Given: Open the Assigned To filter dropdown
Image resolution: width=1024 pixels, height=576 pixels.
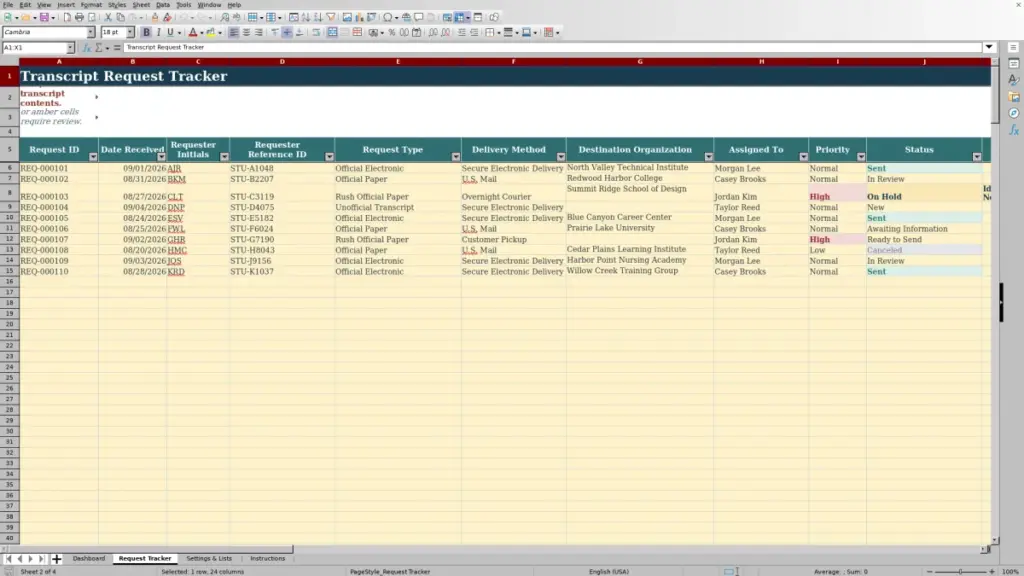Looking at the screenshot, I should pos(803,157).
